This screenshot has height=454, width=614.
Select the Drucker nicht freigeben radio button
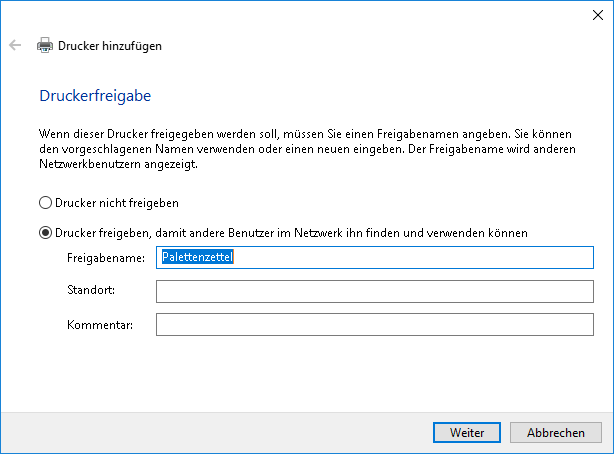coord(45,203)
